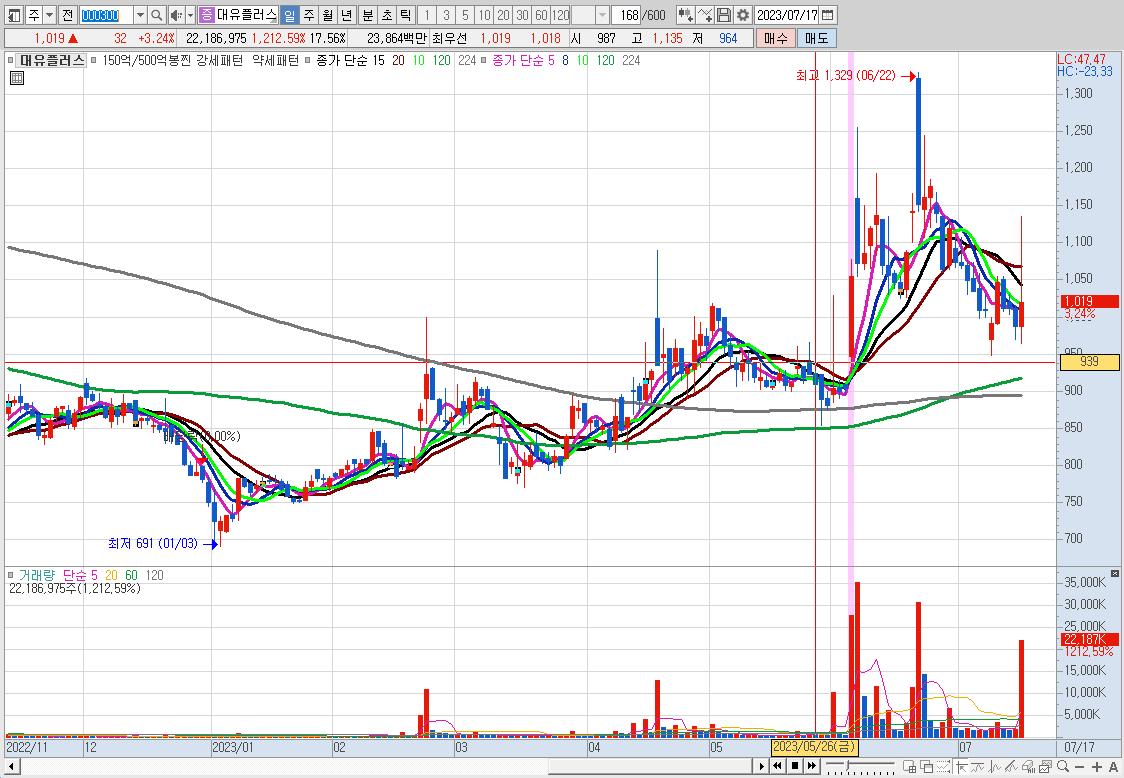Screen dimensions: 1124x778
Task: Click the 매도 sell button
Action: (x=816, y=38)
